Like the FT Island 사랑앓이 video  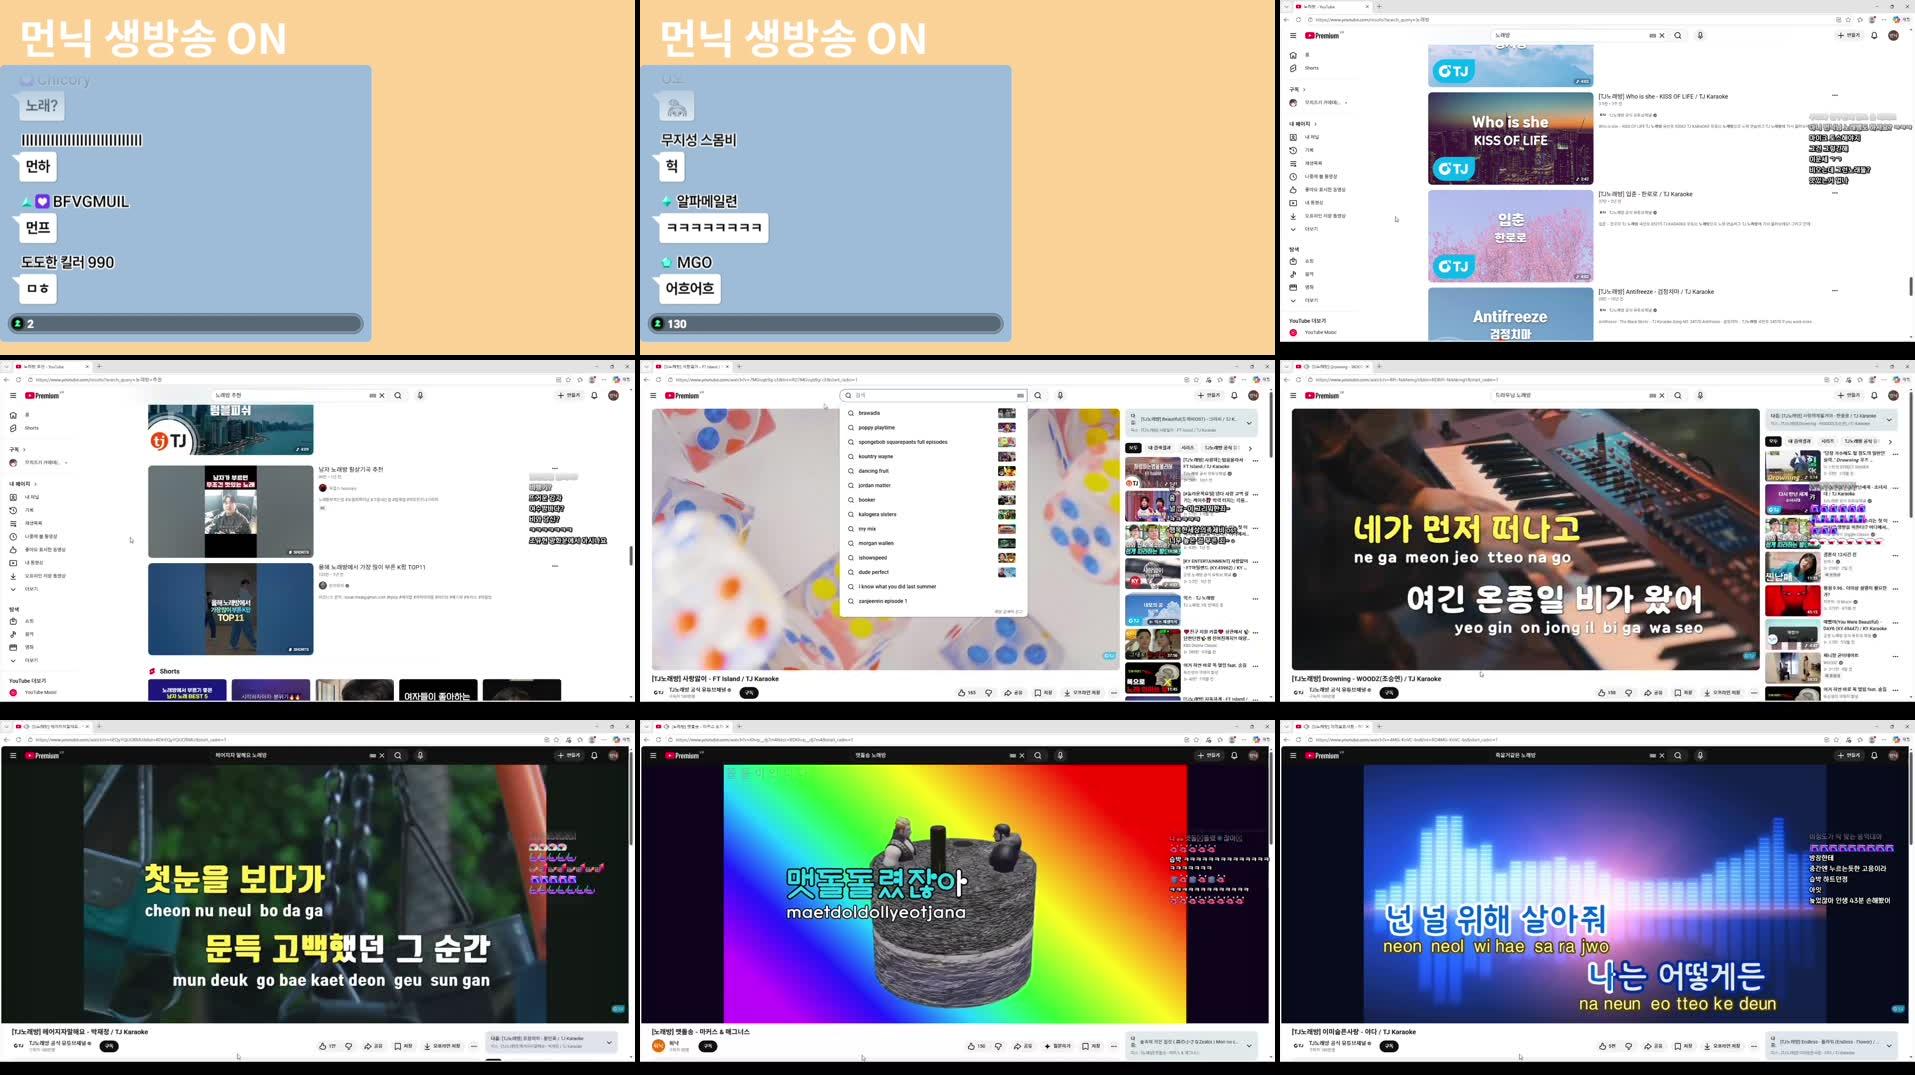966,692
